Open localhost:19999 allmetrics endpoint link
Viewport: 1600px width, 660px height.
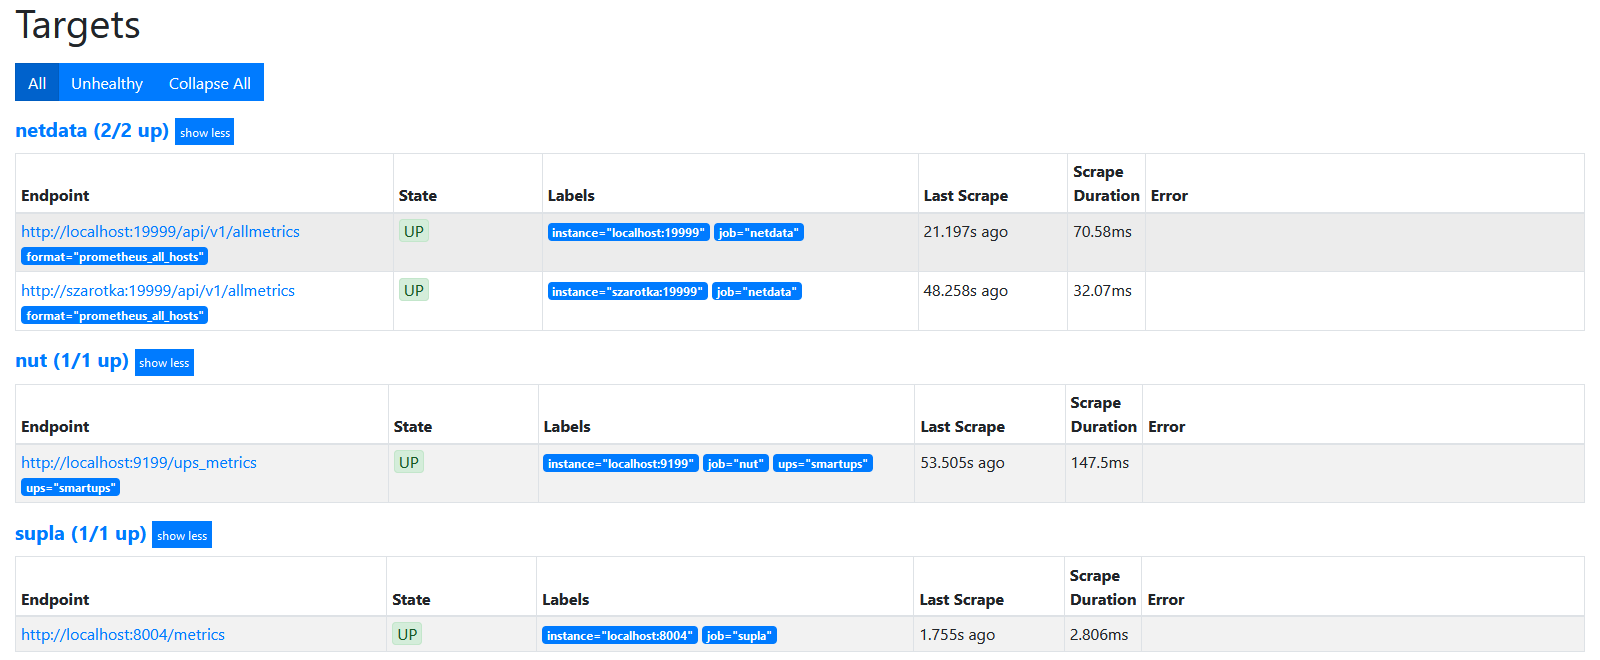click(x=160, y=232)
